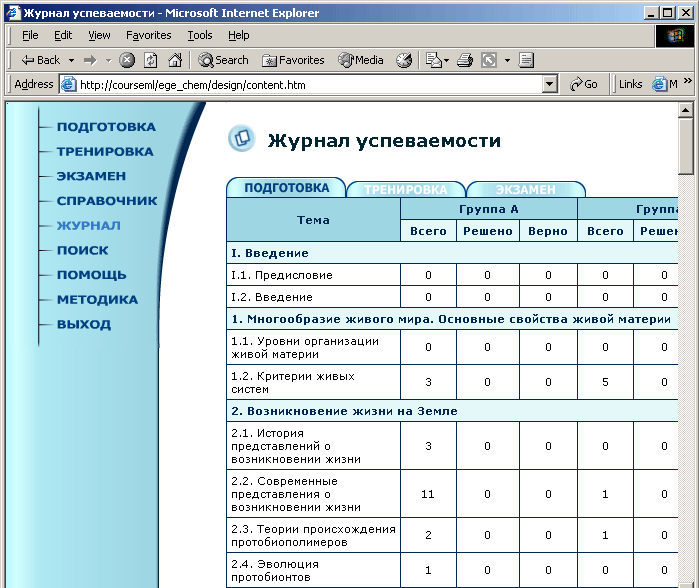This screenshot has height=588, width=699.
Task: Click the Back arrow toolbar button
Action: 40,60
